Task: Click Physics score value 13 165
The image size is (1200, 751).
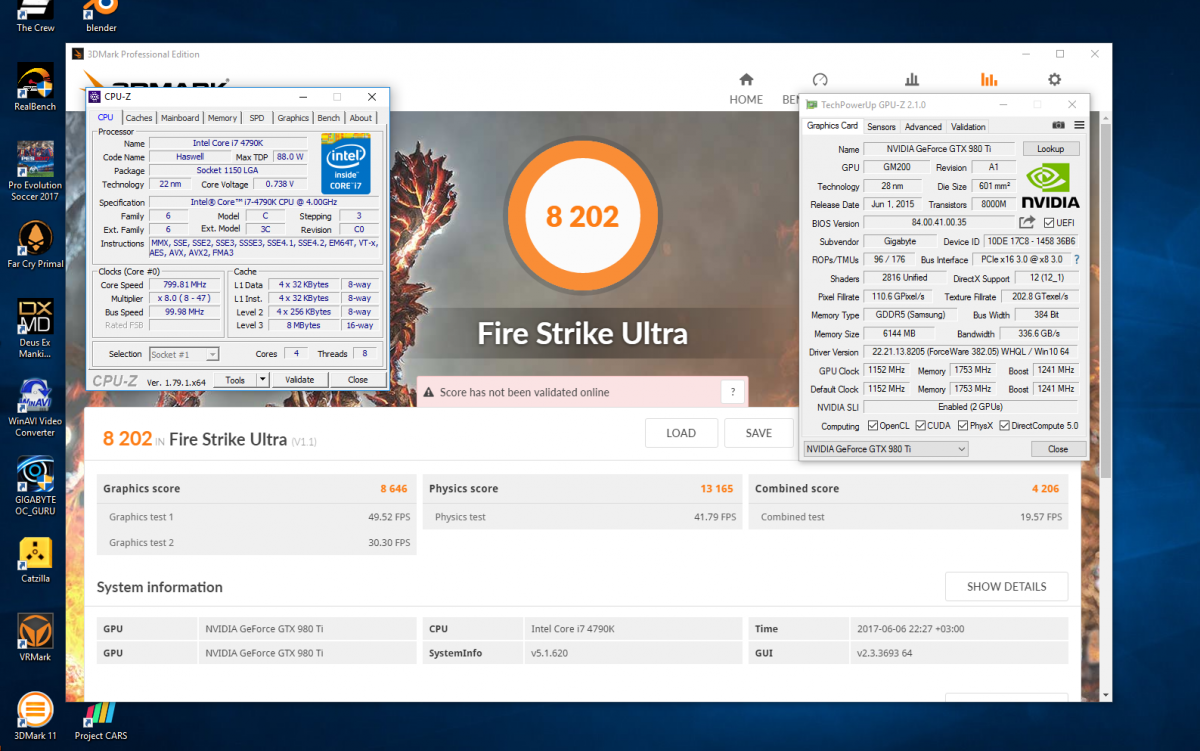Action: click(x=716, y=489)
